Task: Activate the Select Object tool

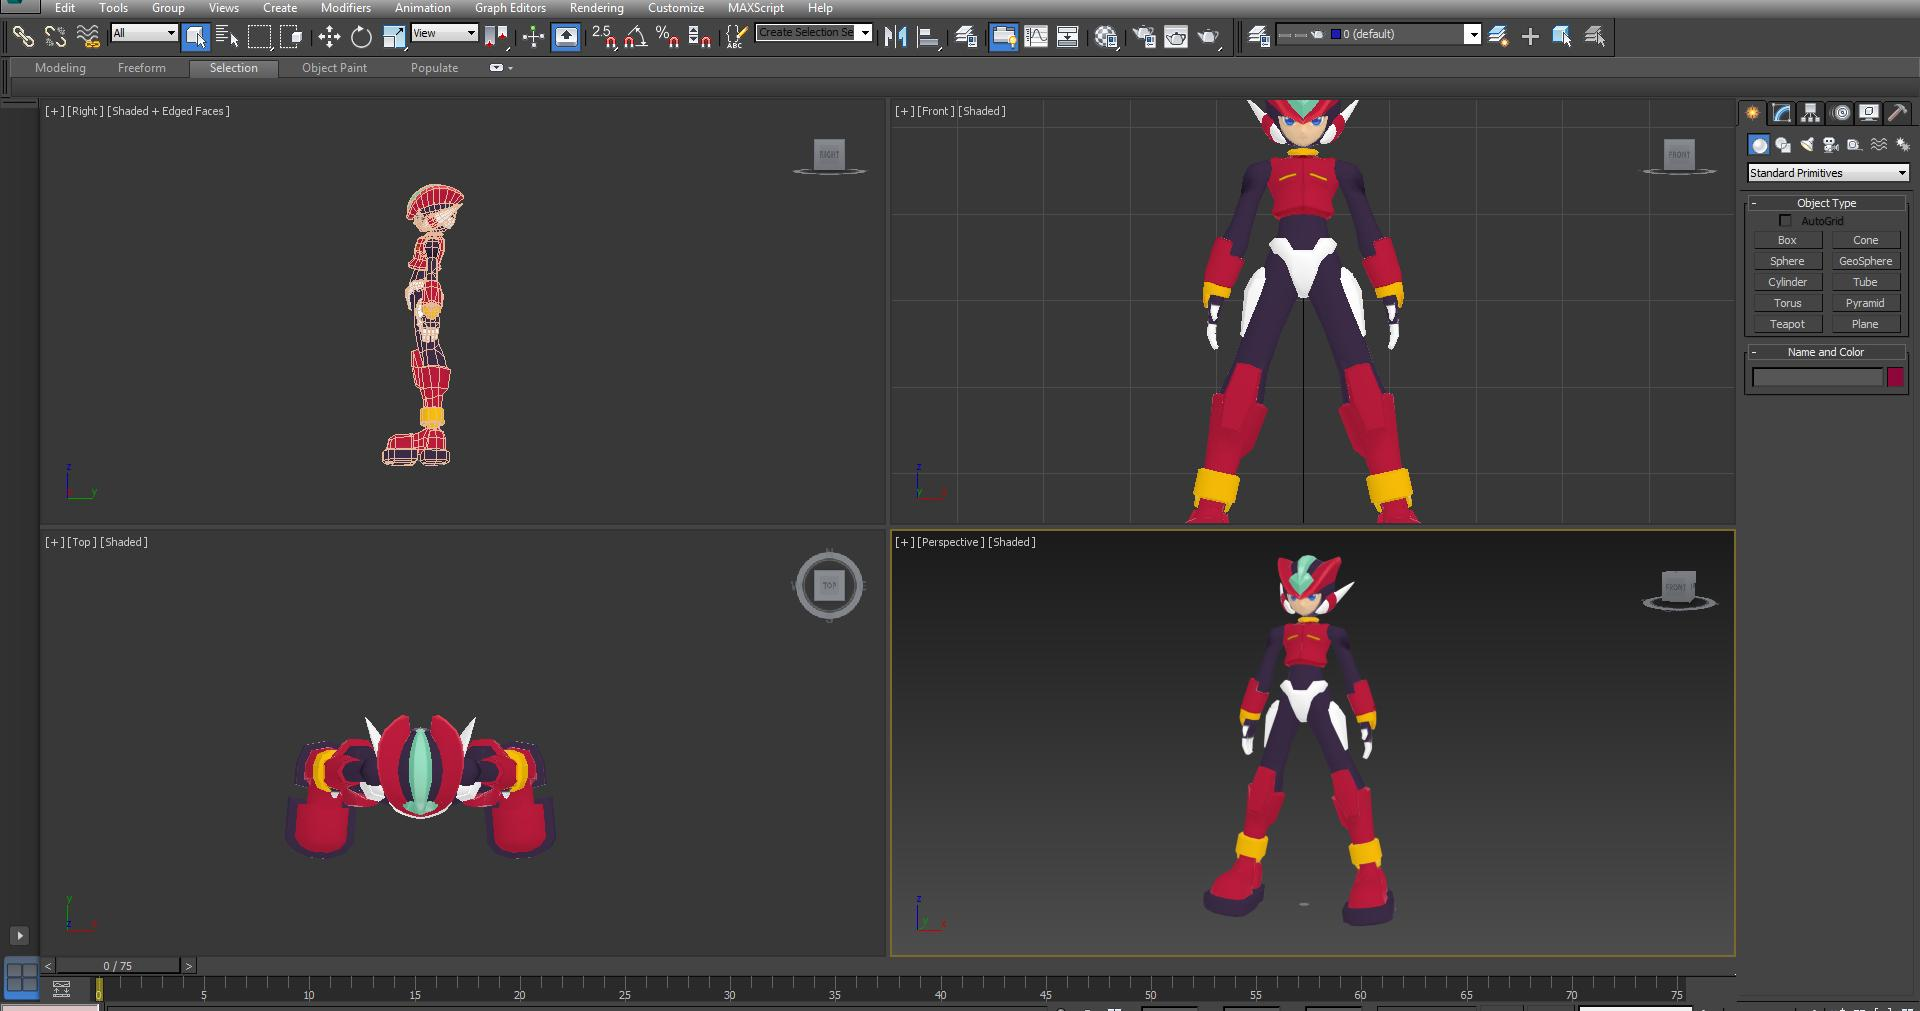Action: (x=196, y=37)
